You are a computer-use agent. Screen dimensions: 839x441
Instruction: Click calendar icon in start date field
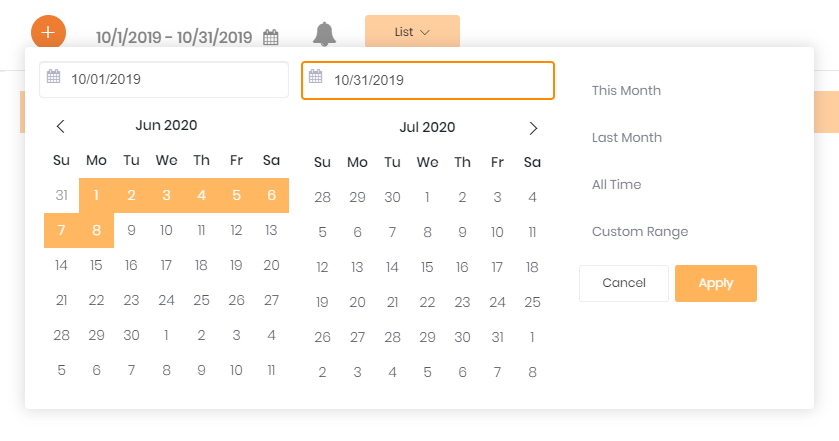(54, 76)
